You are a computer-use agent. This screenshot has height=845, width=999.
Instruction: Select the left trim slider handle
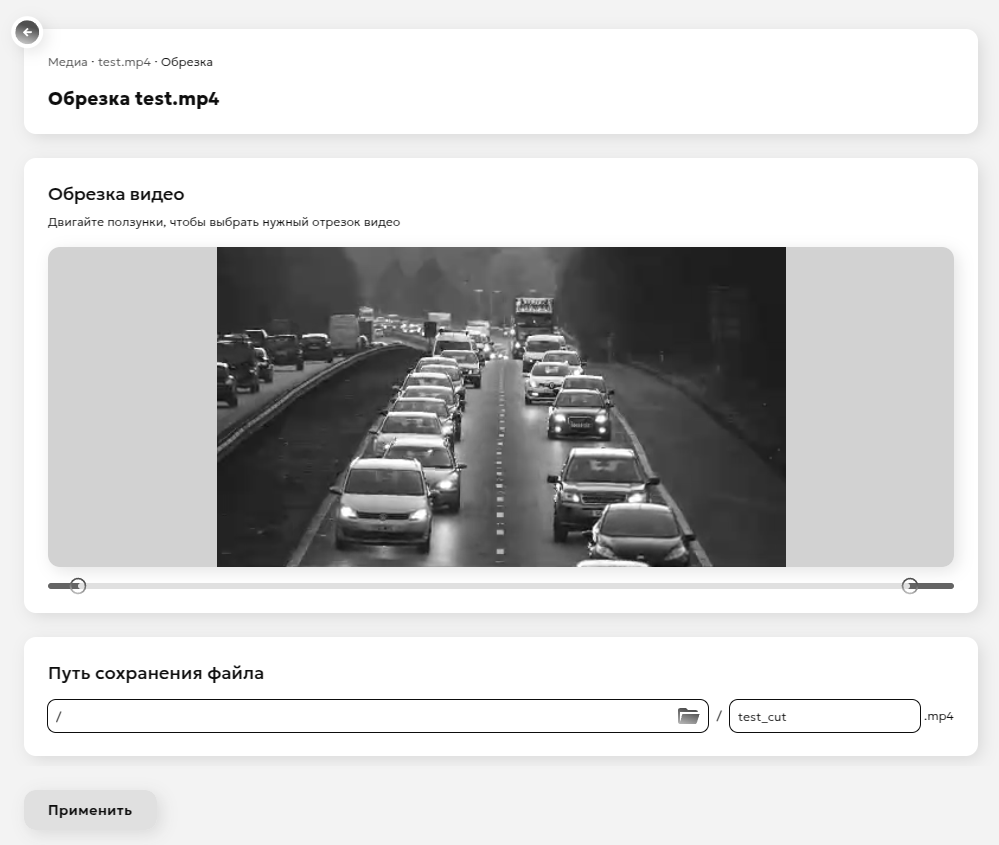[78, 587]
